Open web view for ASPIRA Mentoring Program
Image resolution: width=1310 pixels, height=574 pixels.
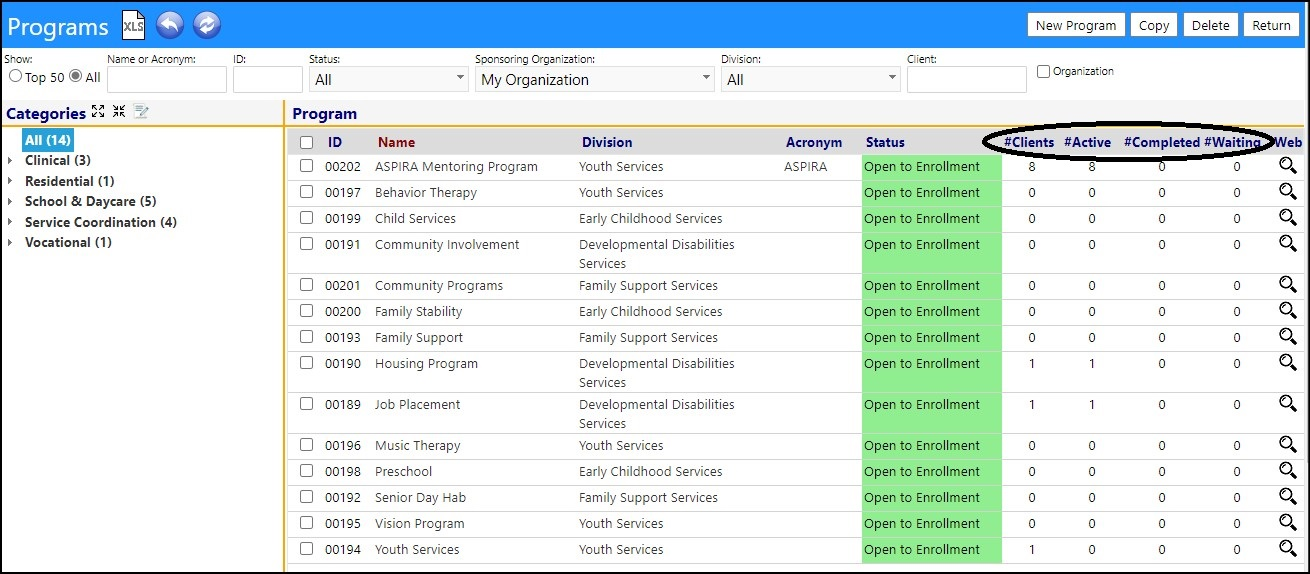tap(1287, 166)
